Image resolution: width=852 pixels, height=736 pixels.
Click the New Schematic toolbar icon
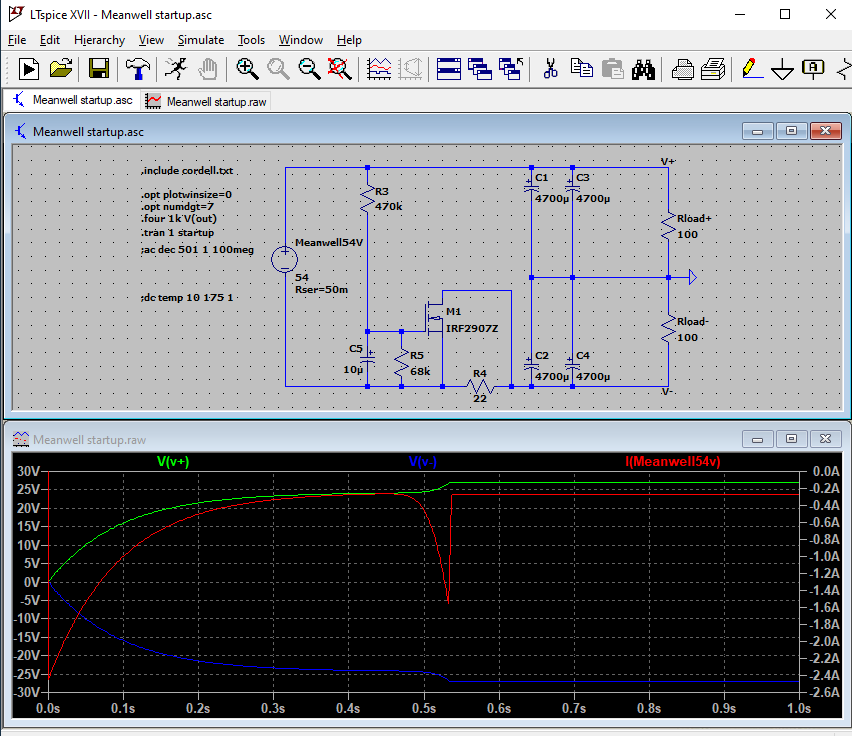tap(29, 69)
